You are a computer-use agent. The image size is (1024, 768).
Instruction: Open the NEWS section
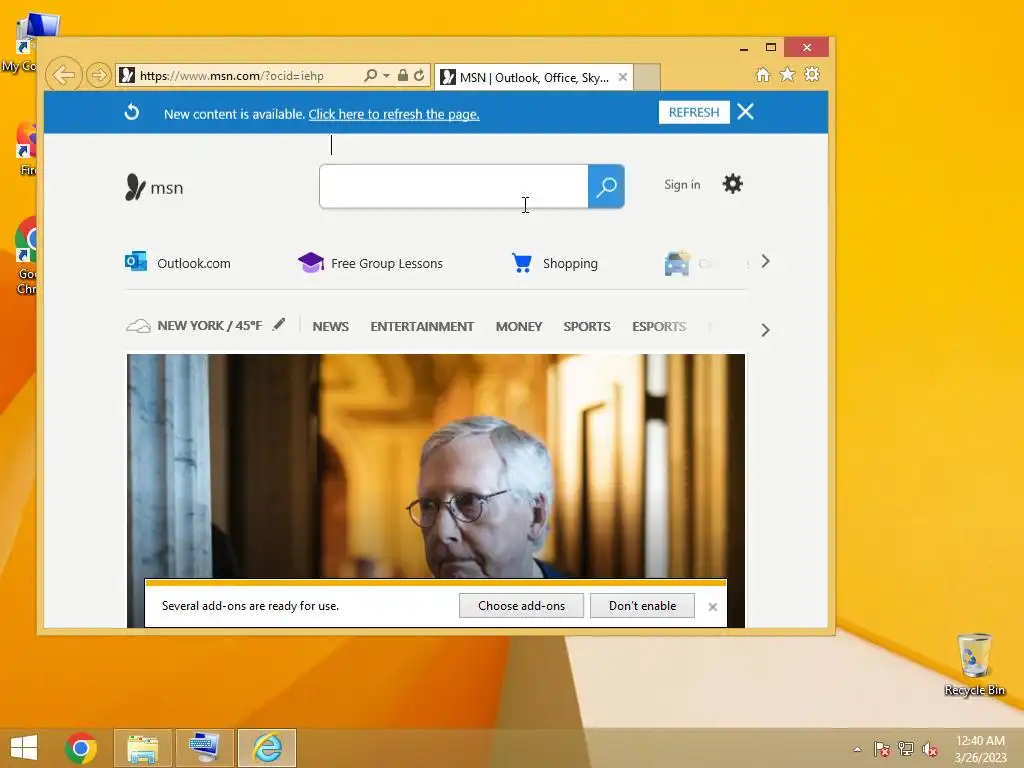330,327
